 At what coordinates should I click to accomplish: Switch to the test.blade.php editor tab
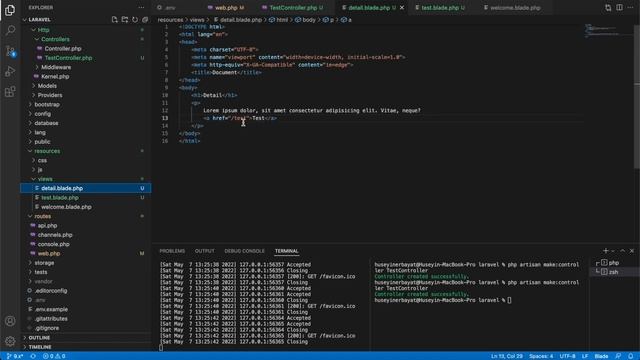(440, 8)
